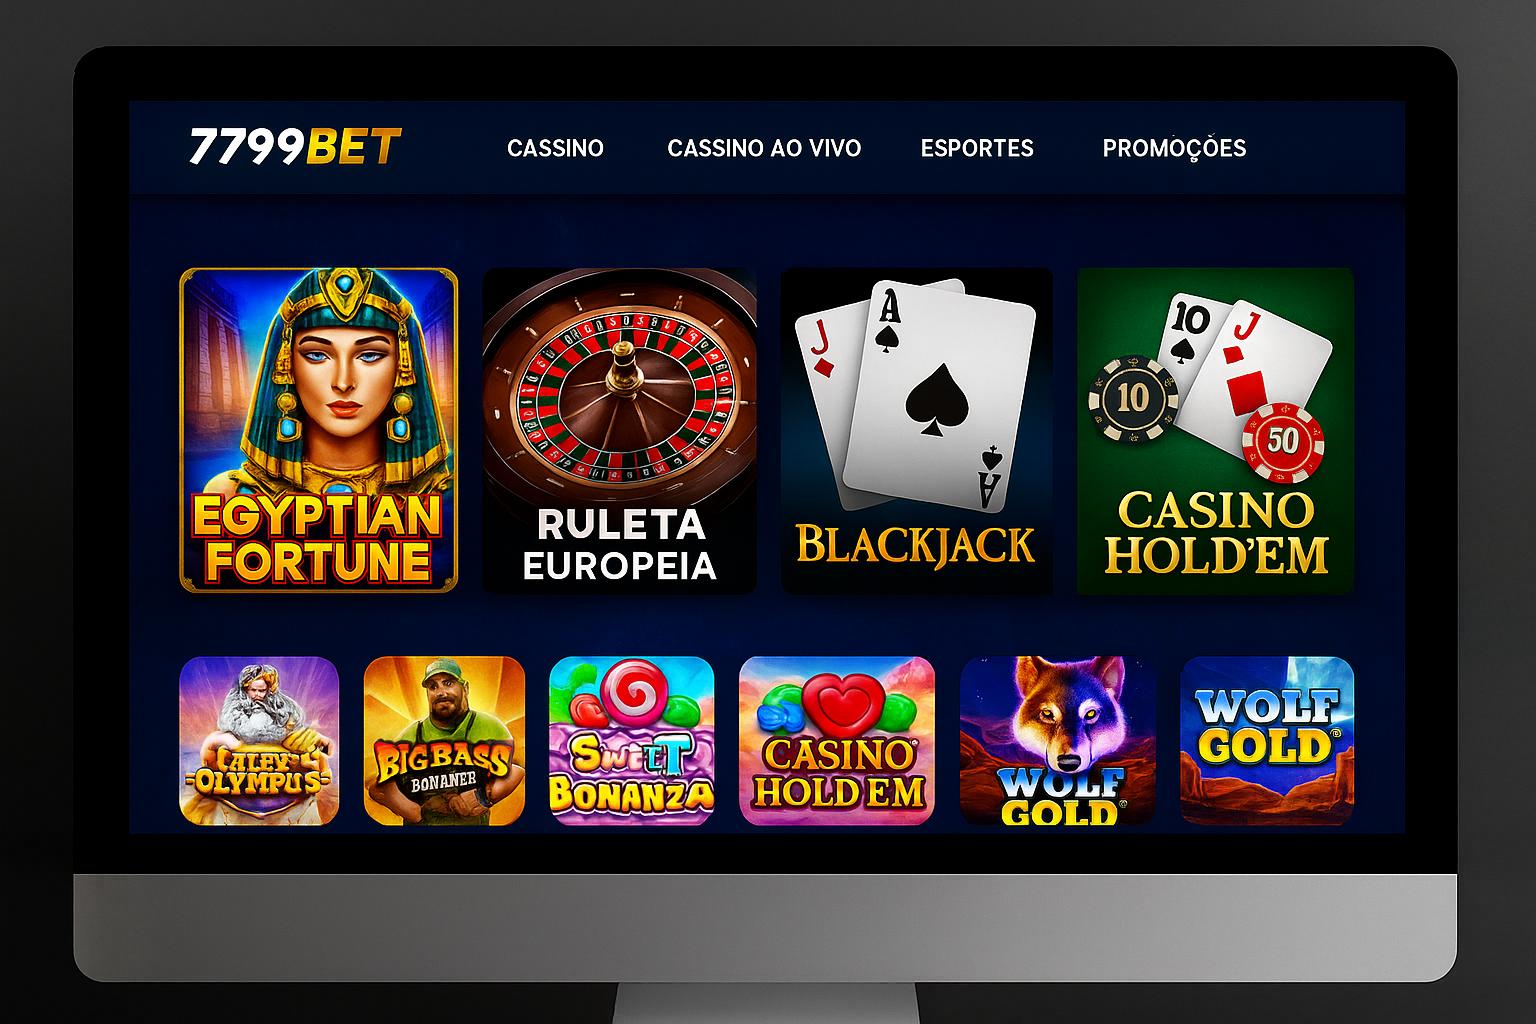This screenshot has height=1024, width=1536.
Task: Open the Promoções page
Action: coord(1174,148)
